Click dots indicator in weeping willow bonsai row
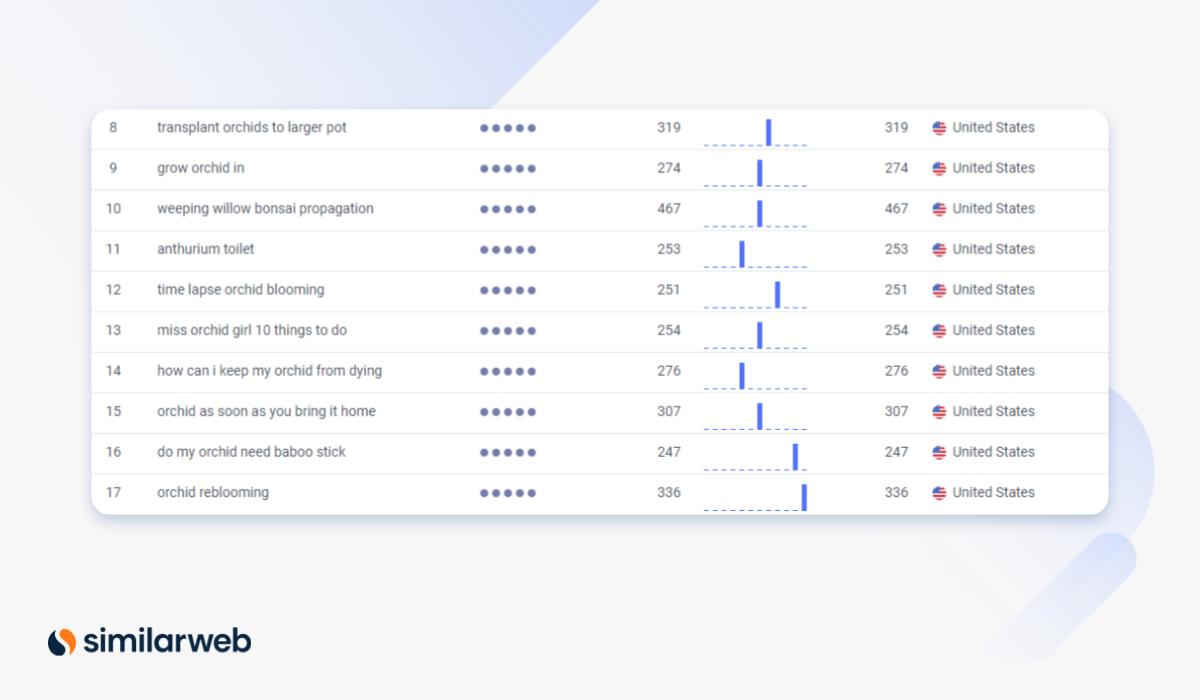 point(508,209)
